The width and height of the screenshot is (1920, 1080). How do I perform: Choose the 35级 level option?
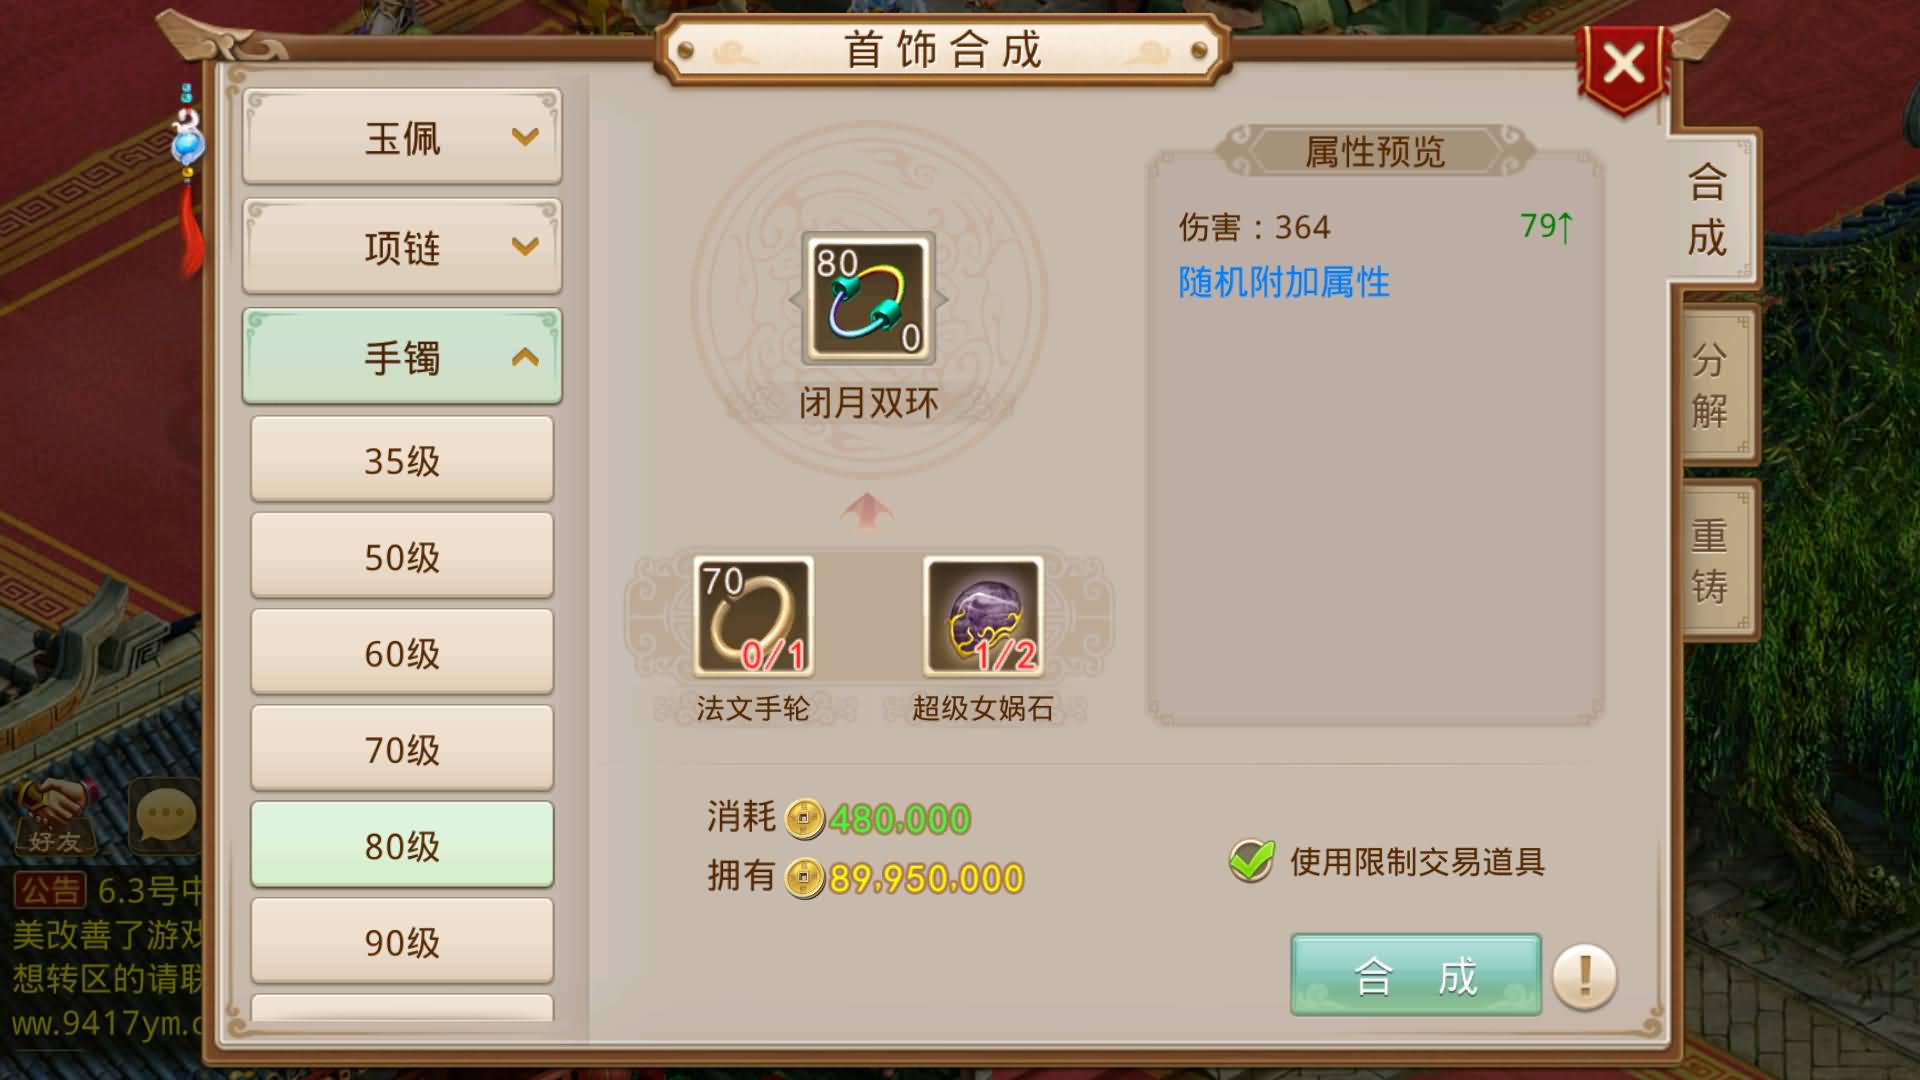tap(402, 459)
